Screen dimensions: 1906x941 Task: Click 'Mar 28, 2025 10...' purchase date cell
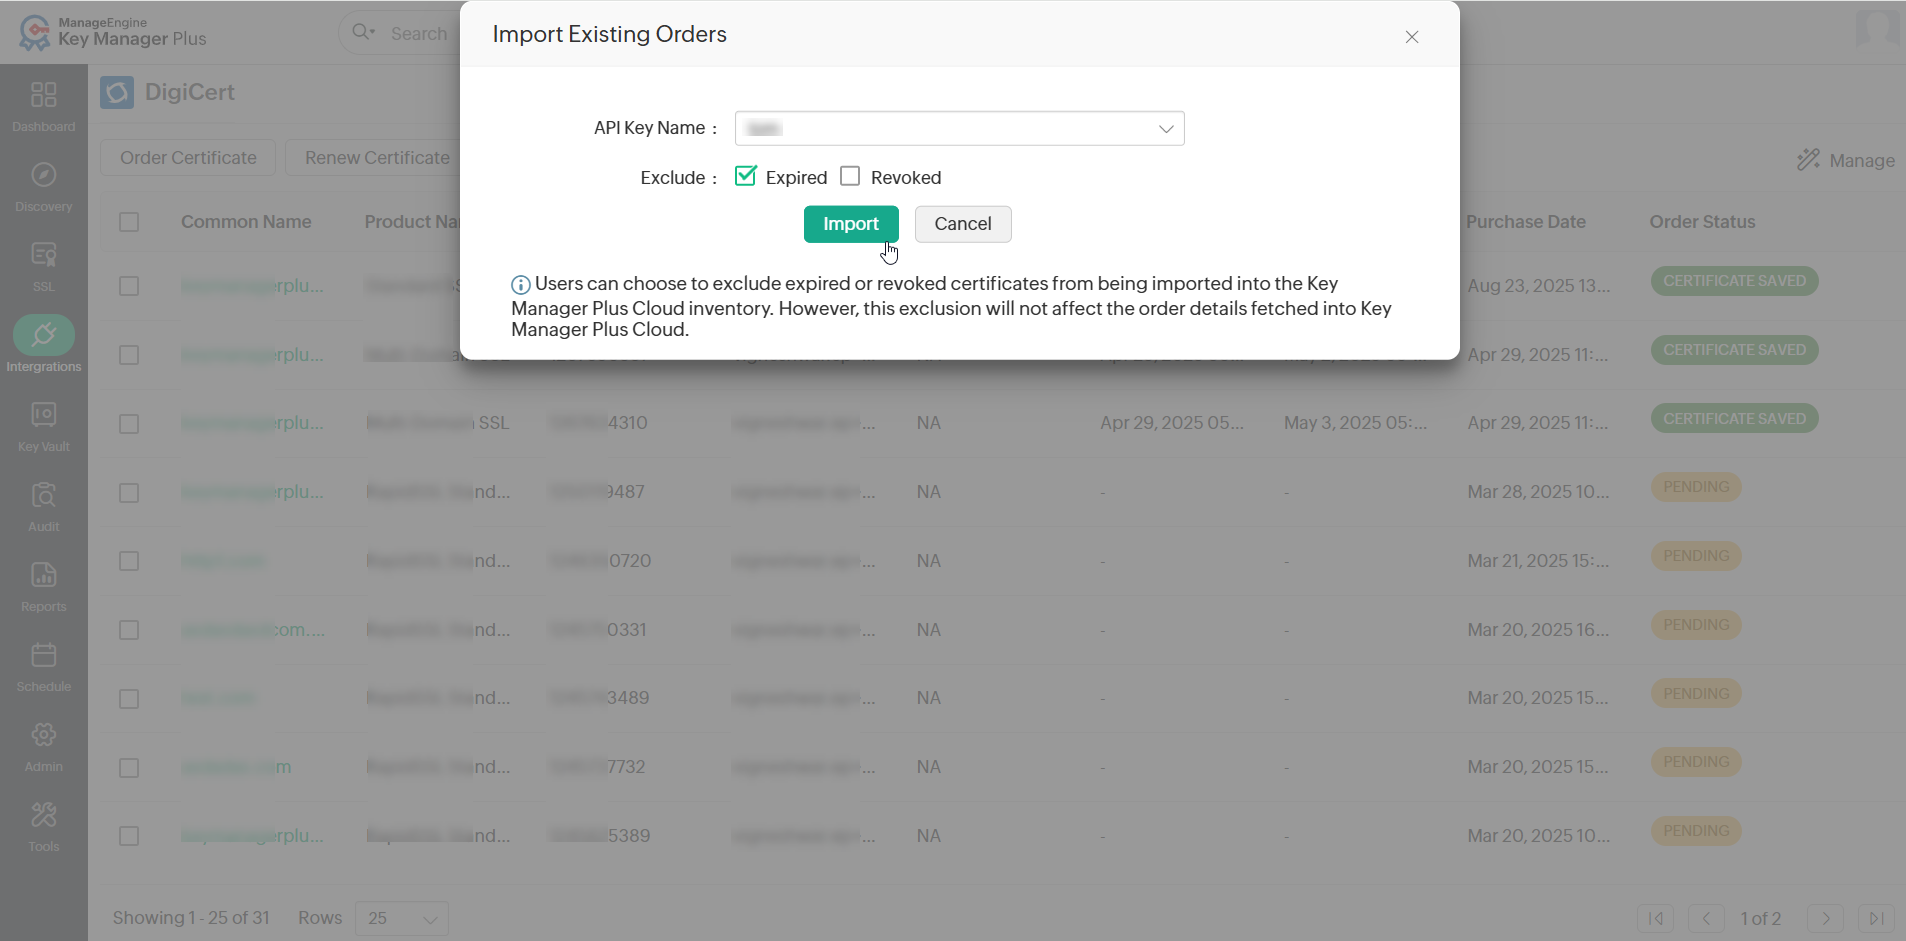pos(1538,492)
